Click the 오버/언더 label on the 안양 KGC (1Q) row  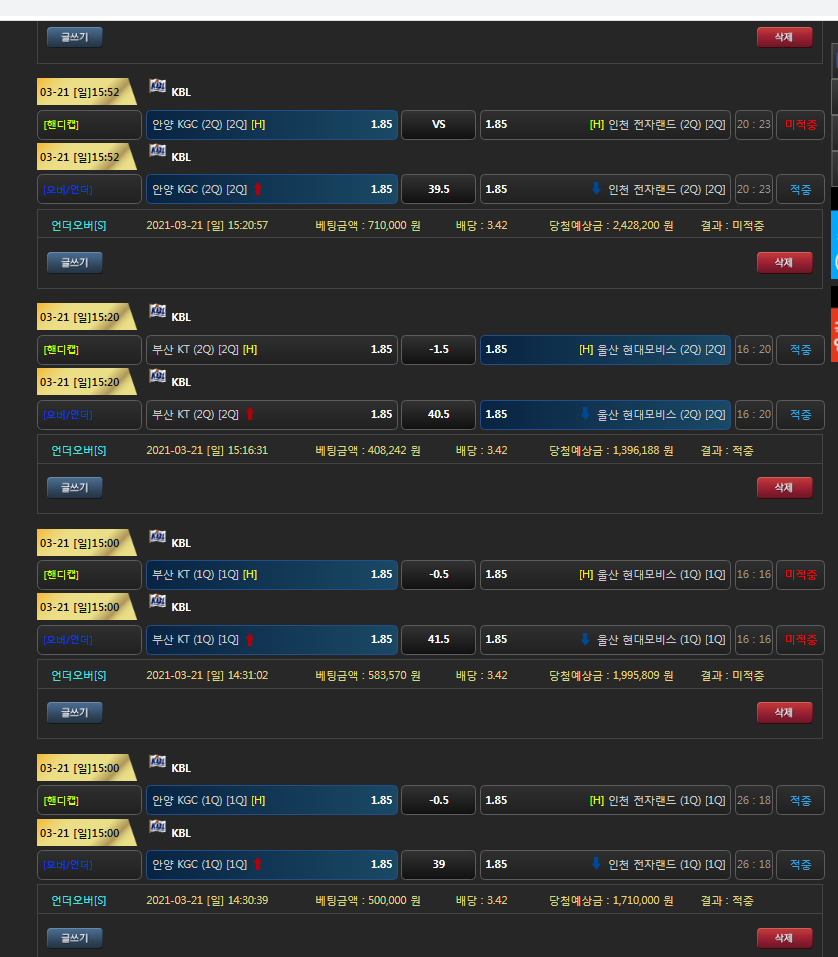(x=90, y=864)
